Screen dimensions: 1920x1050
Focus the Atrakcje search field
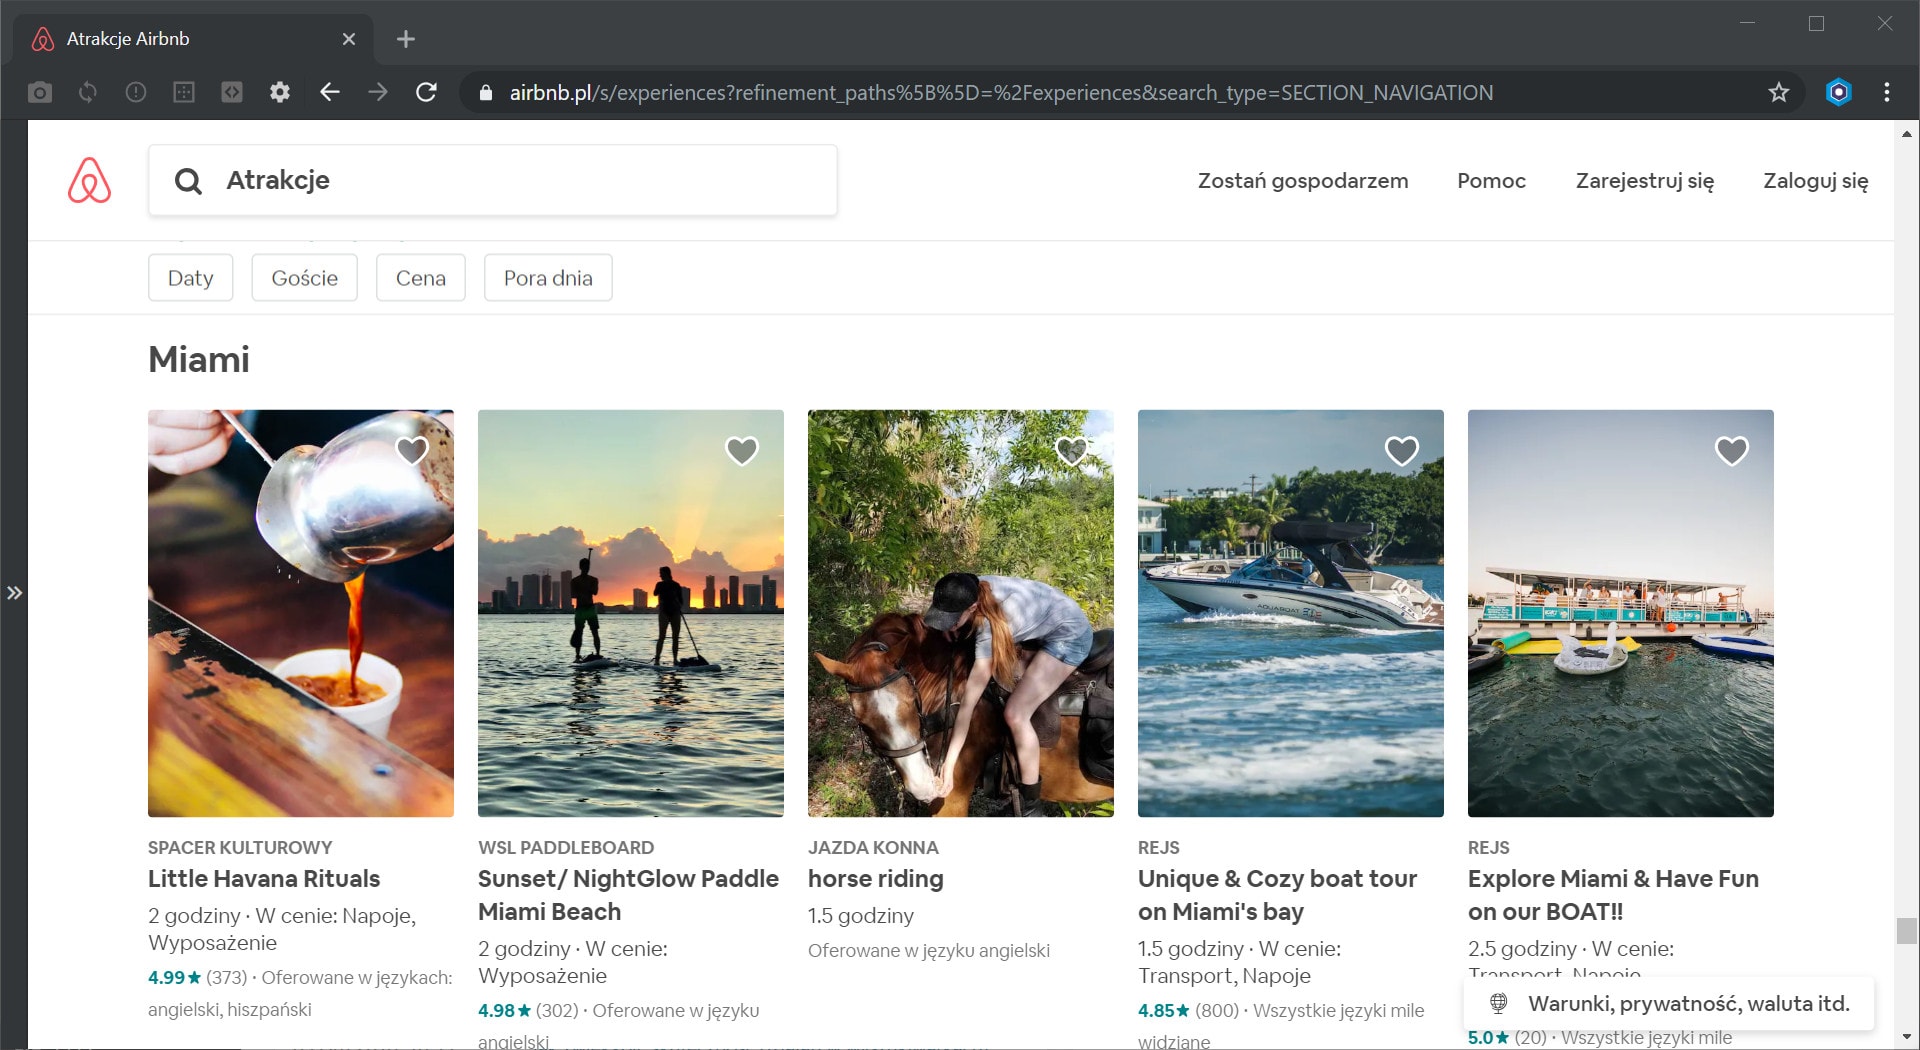point(493,180)
